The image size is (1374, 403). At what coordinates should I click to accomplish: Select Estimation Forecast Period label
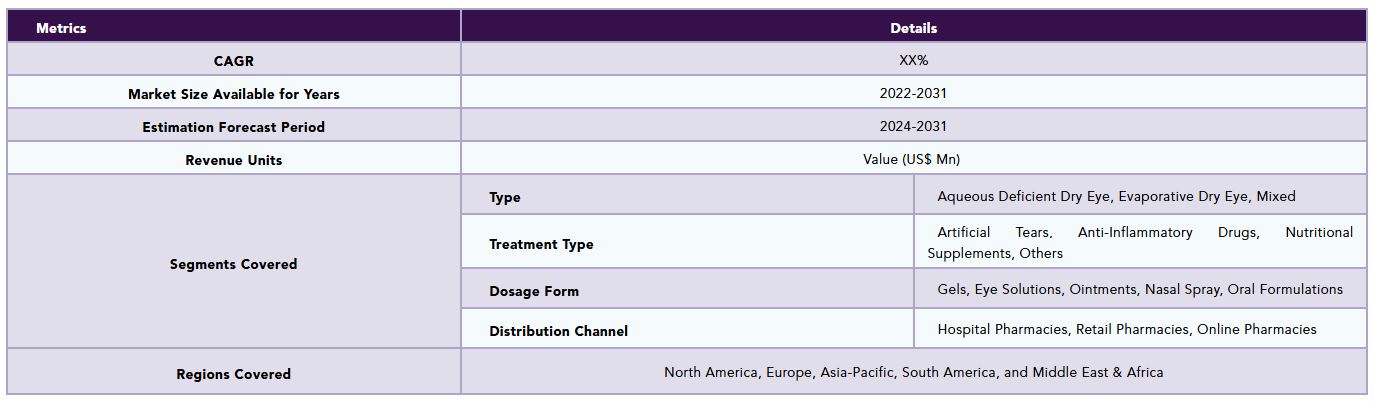pos(233,127)
